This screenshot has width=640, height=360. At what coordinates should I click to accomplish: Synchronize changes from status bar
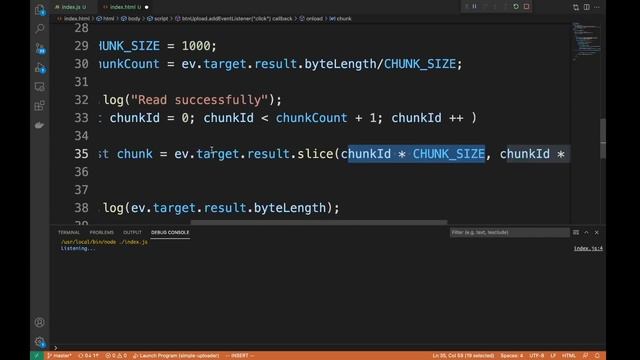point(88,356)
